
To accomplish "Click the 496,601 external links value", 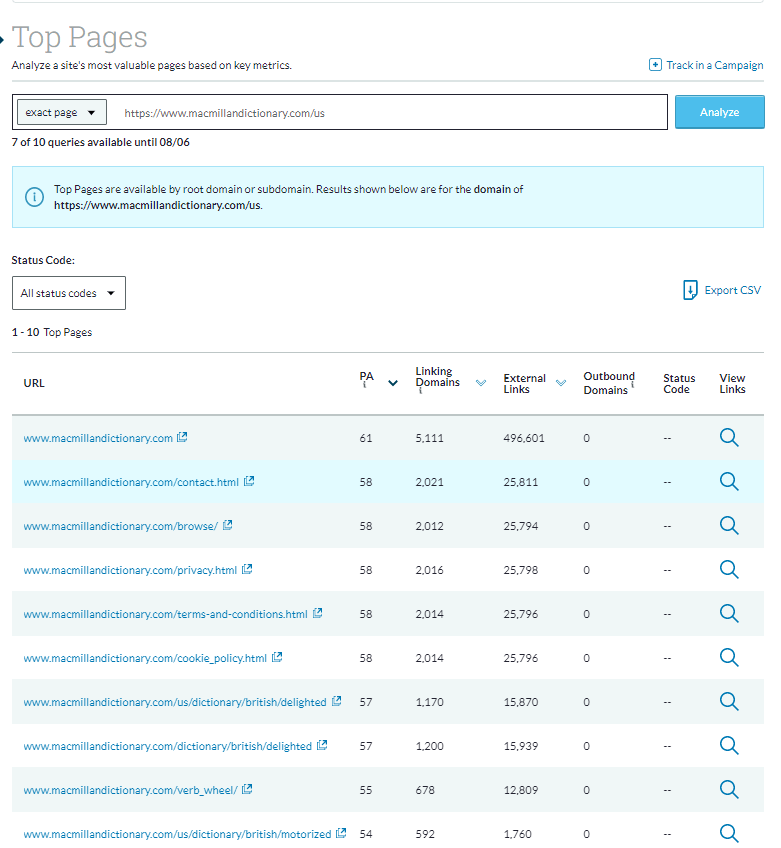I will (x=524, y=438).
